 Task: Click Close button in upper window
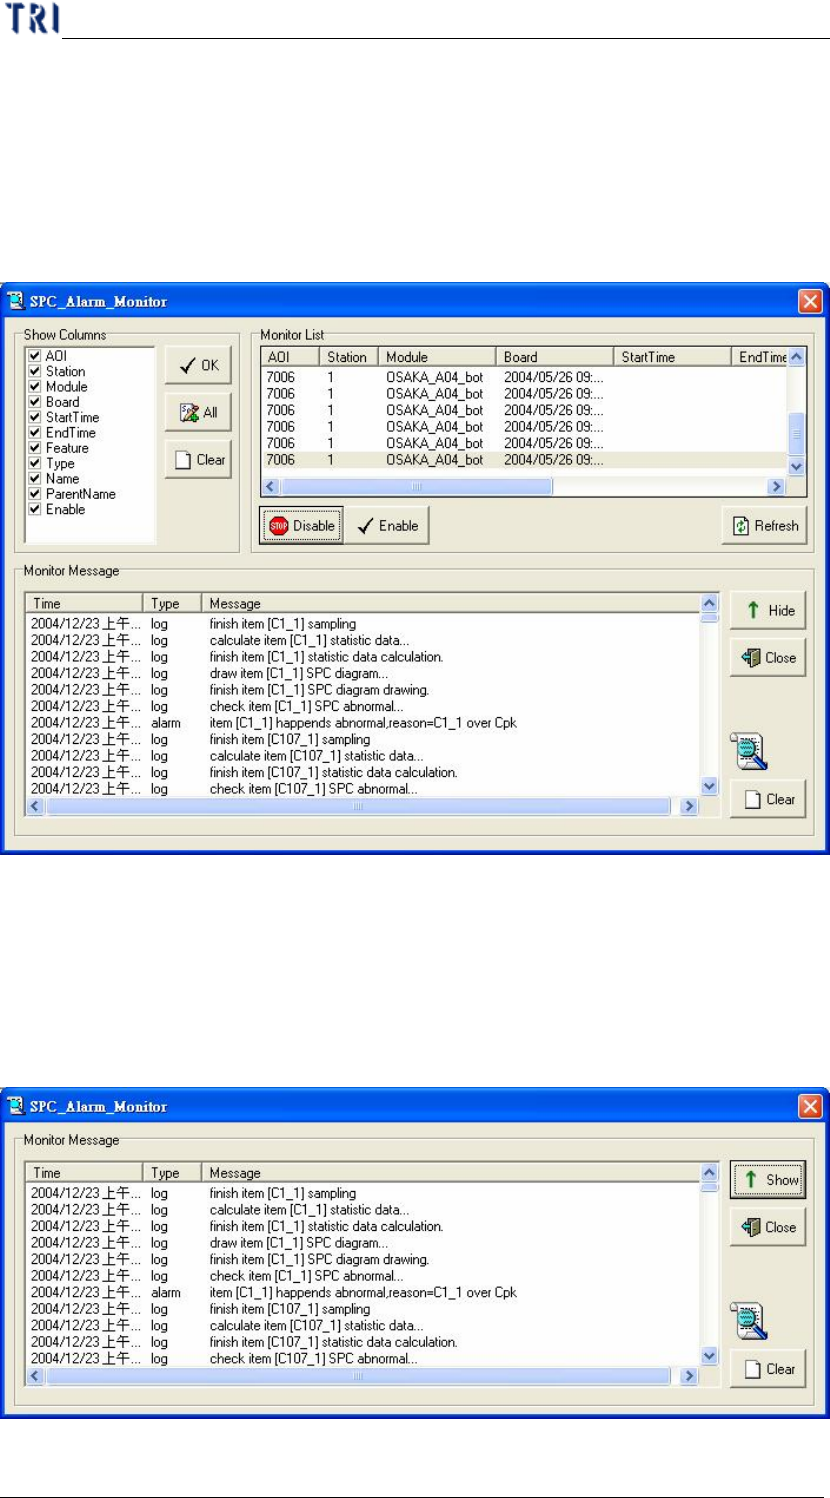click(768, 658)
